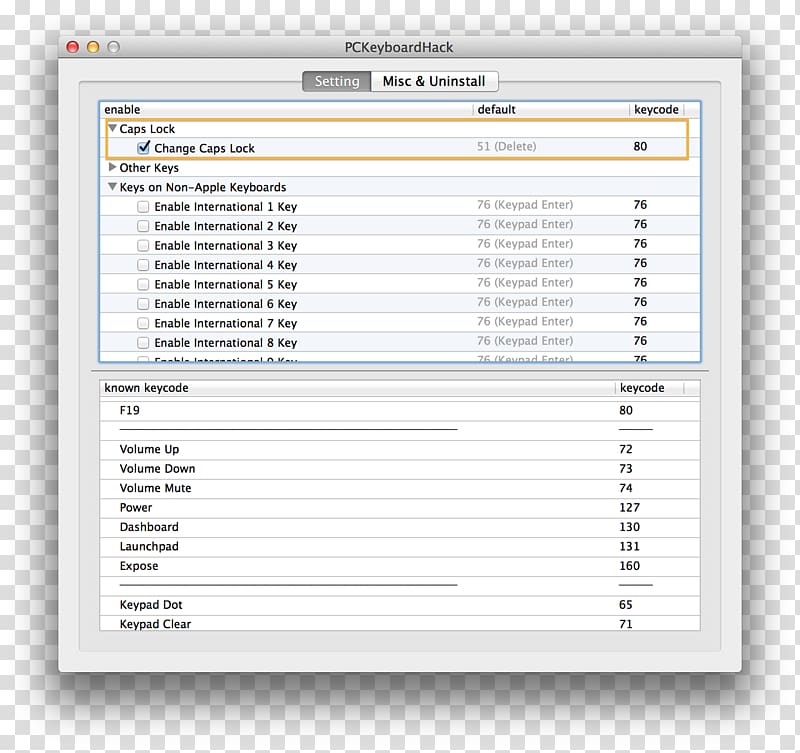Select keycode value for International 2 Key

point(640,224)
